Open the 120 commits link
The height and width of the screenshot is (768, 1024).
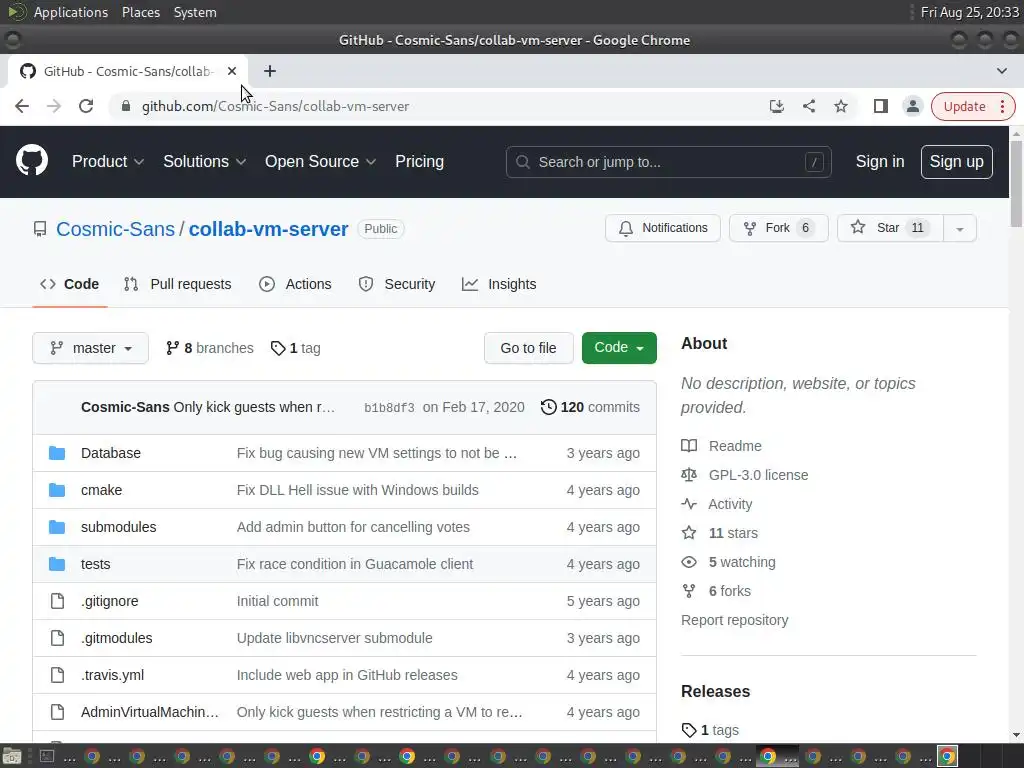point(590,408)
